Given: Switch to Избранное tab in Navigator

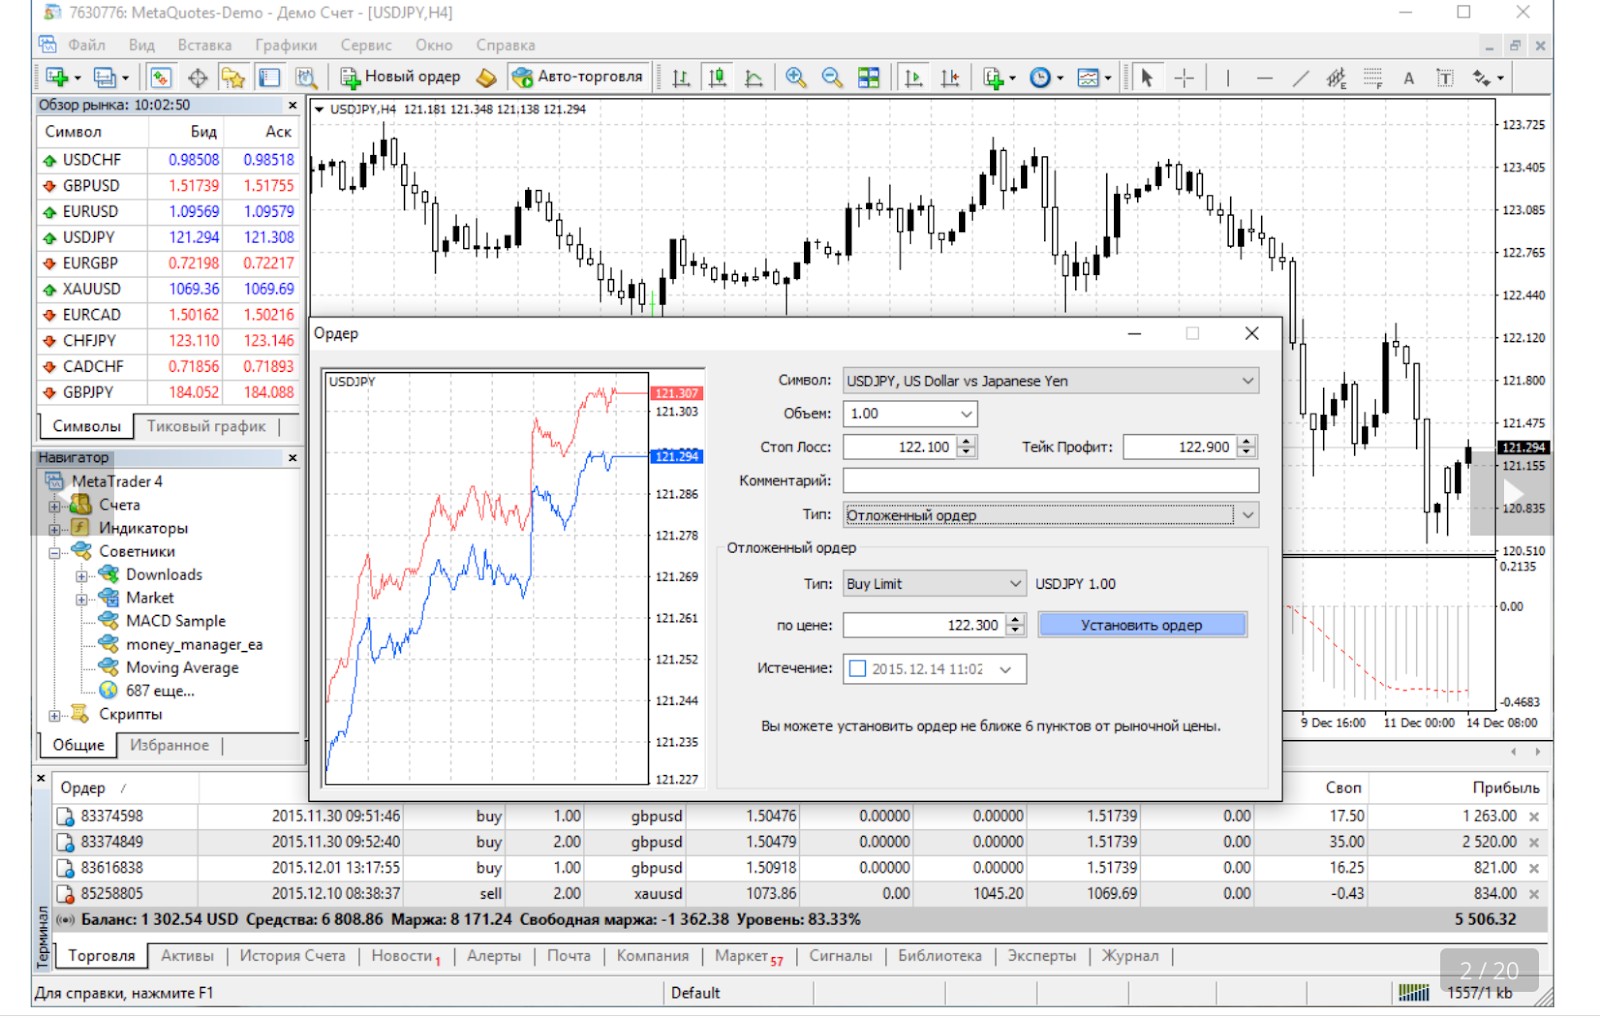Looking at the screenshot, I should pyautogui.click(x=169, y=745).
